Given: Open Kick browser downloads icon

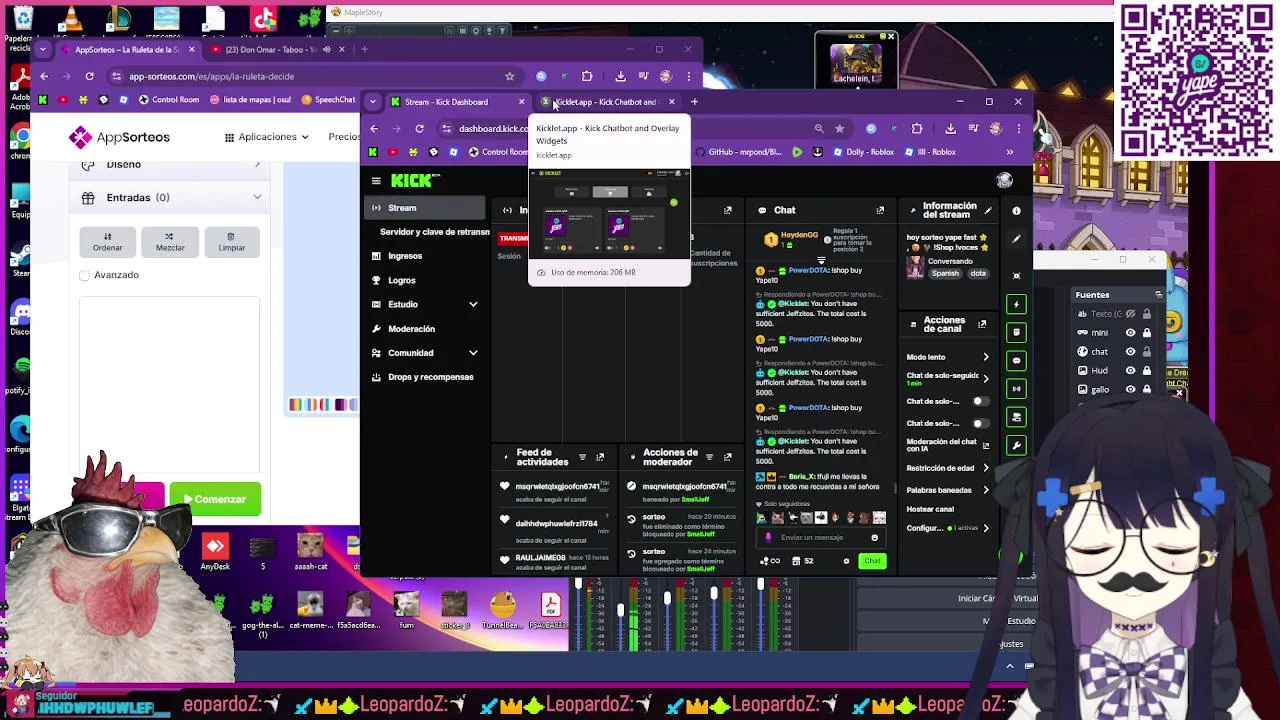Looking at the screenshot, I should [950, 129].
